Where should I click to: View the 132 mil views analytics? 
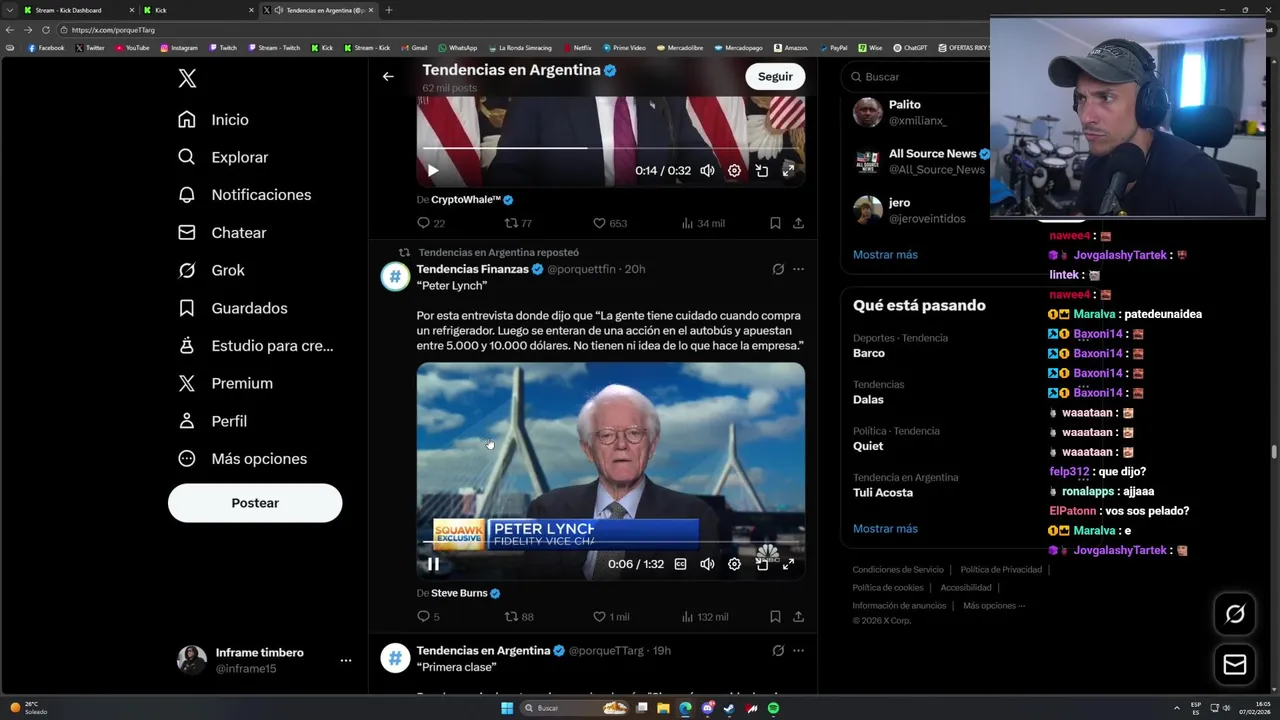705,617
